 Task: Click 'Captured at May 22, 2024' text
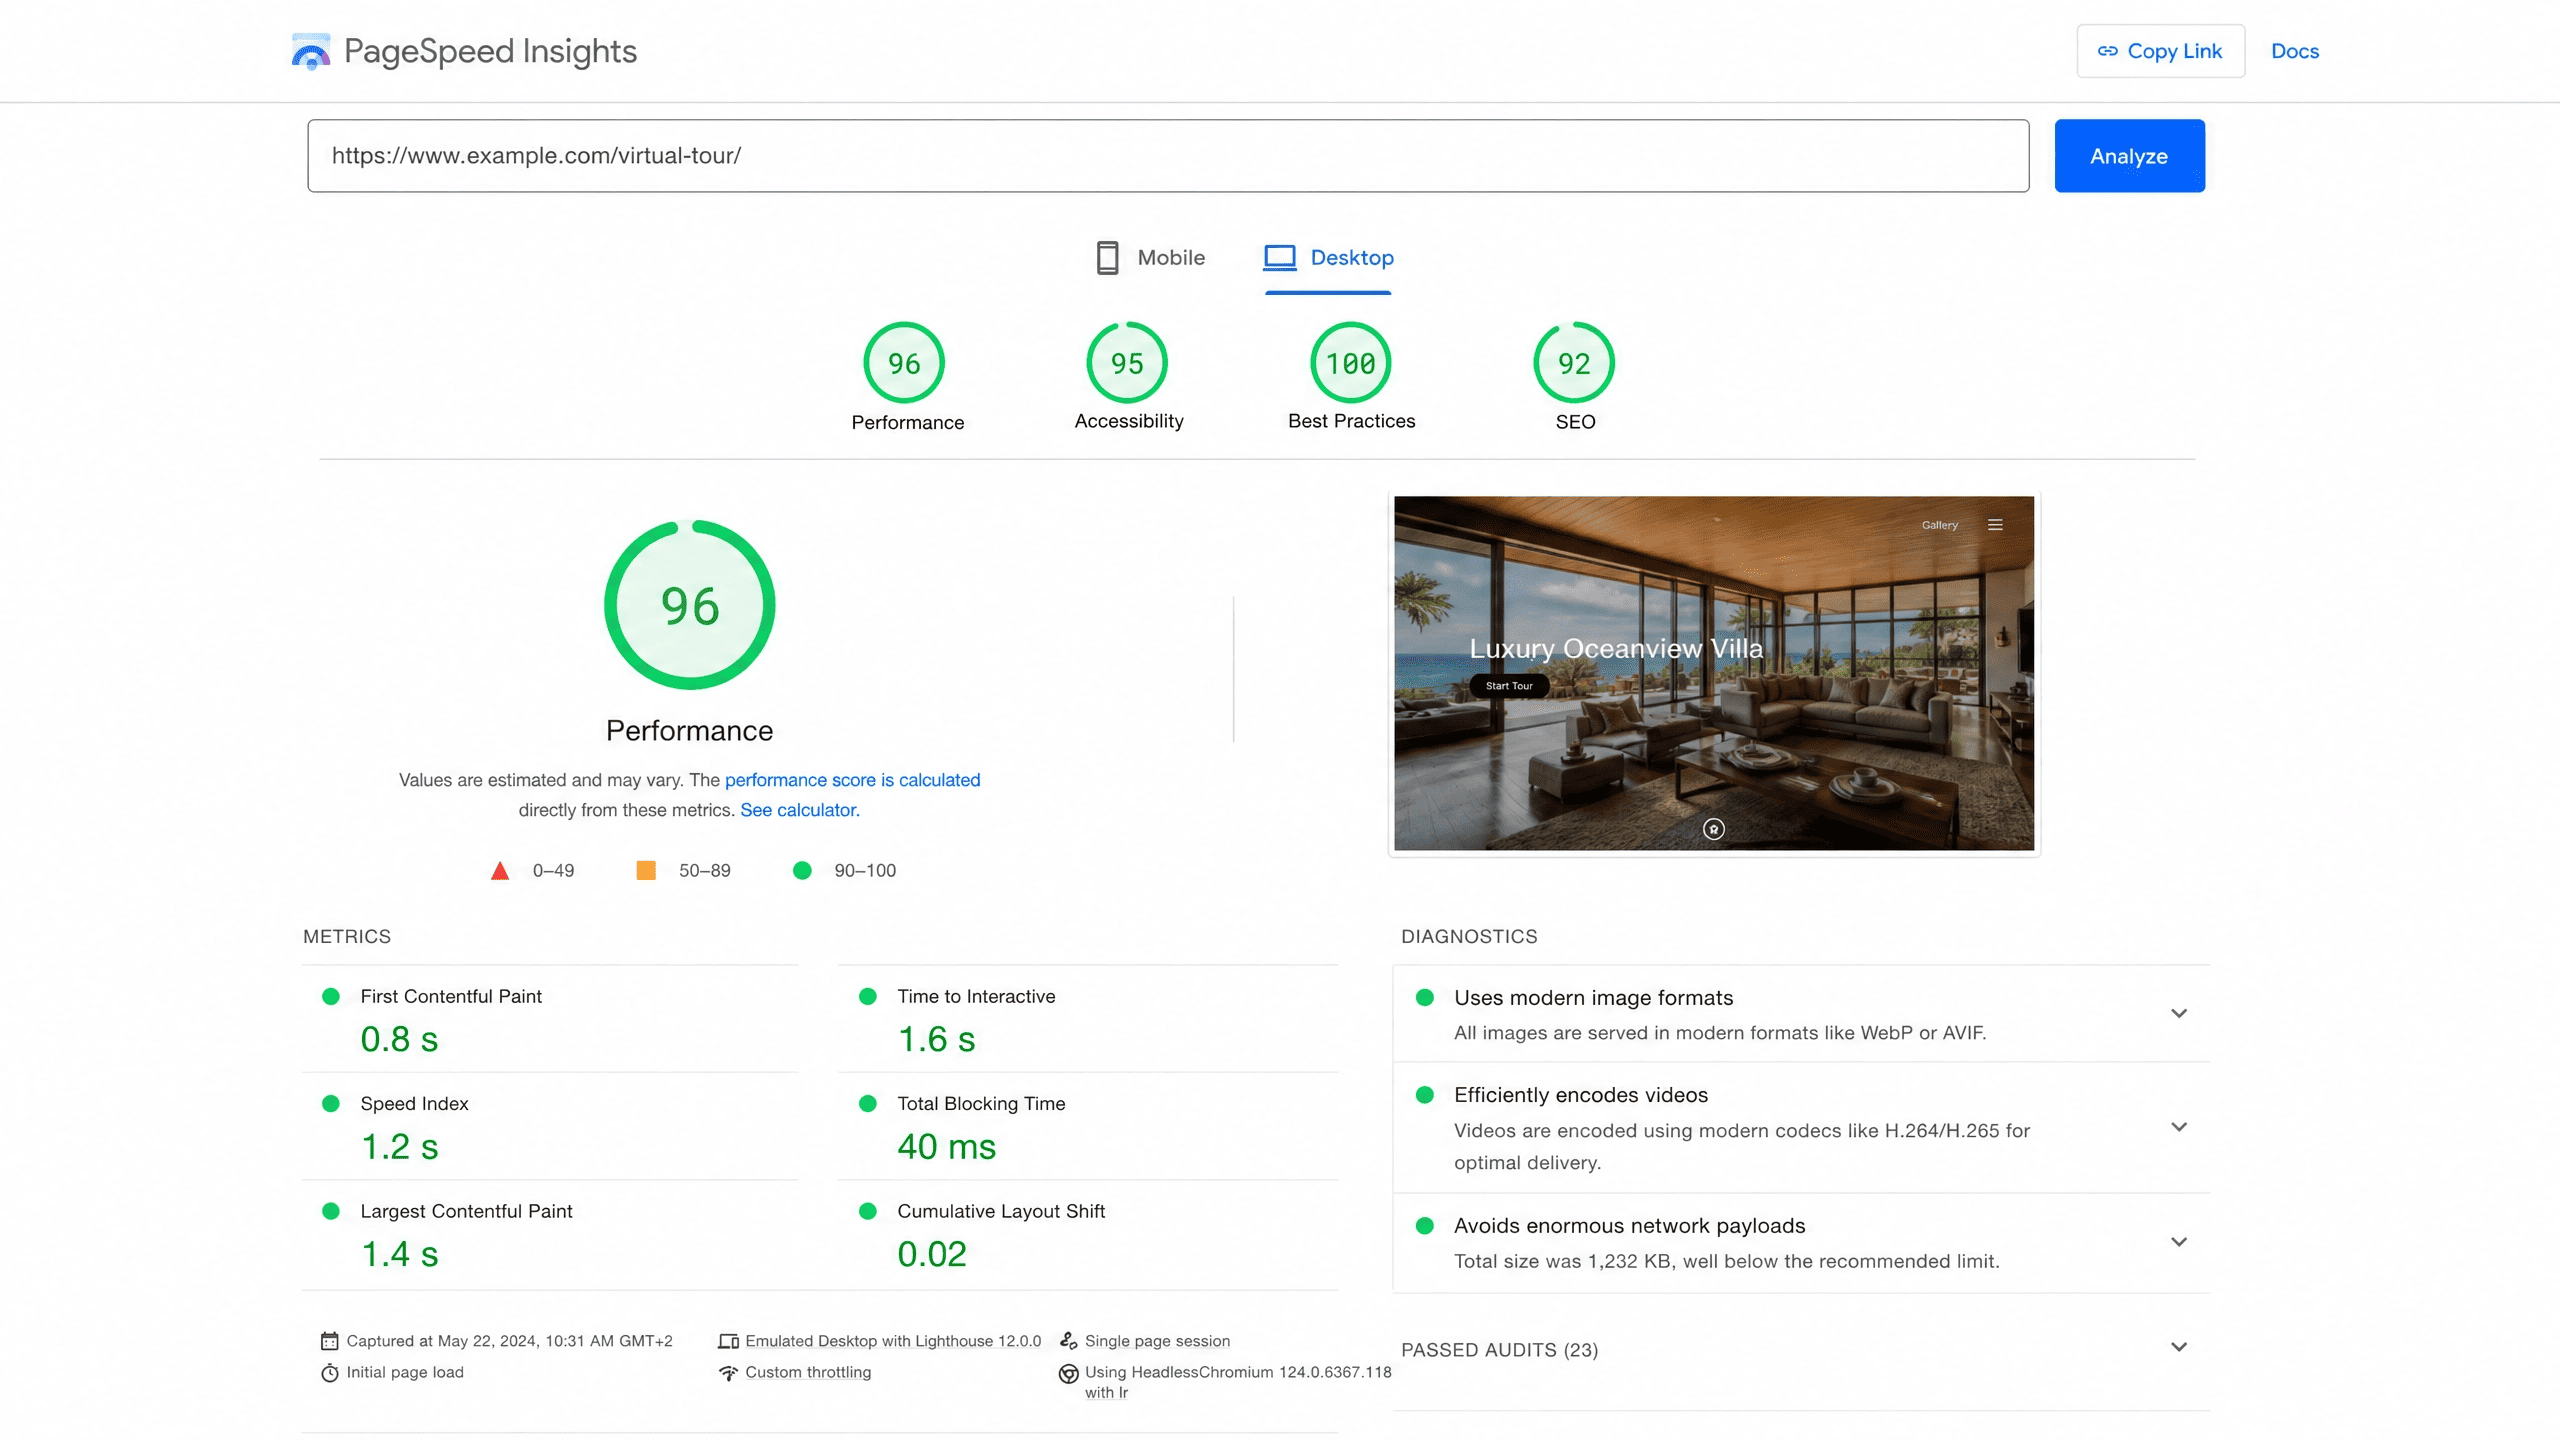[x=509, y=1341]
